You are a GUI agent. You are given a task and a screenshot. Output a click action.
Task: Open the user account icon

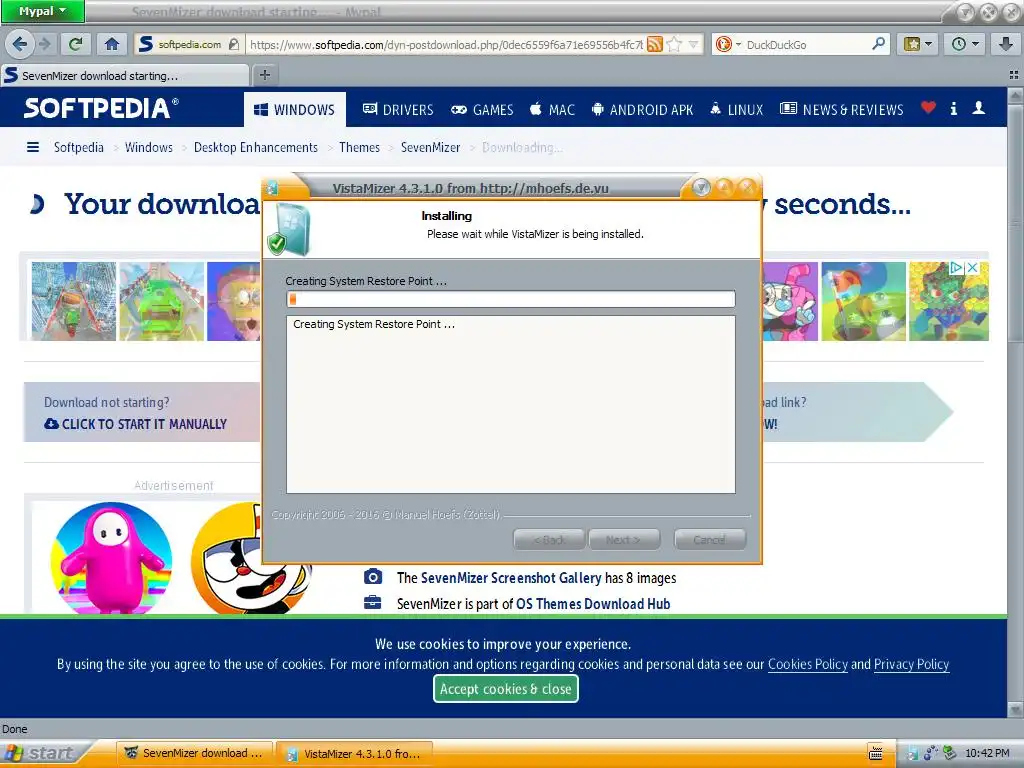click(x=978, y=108)
